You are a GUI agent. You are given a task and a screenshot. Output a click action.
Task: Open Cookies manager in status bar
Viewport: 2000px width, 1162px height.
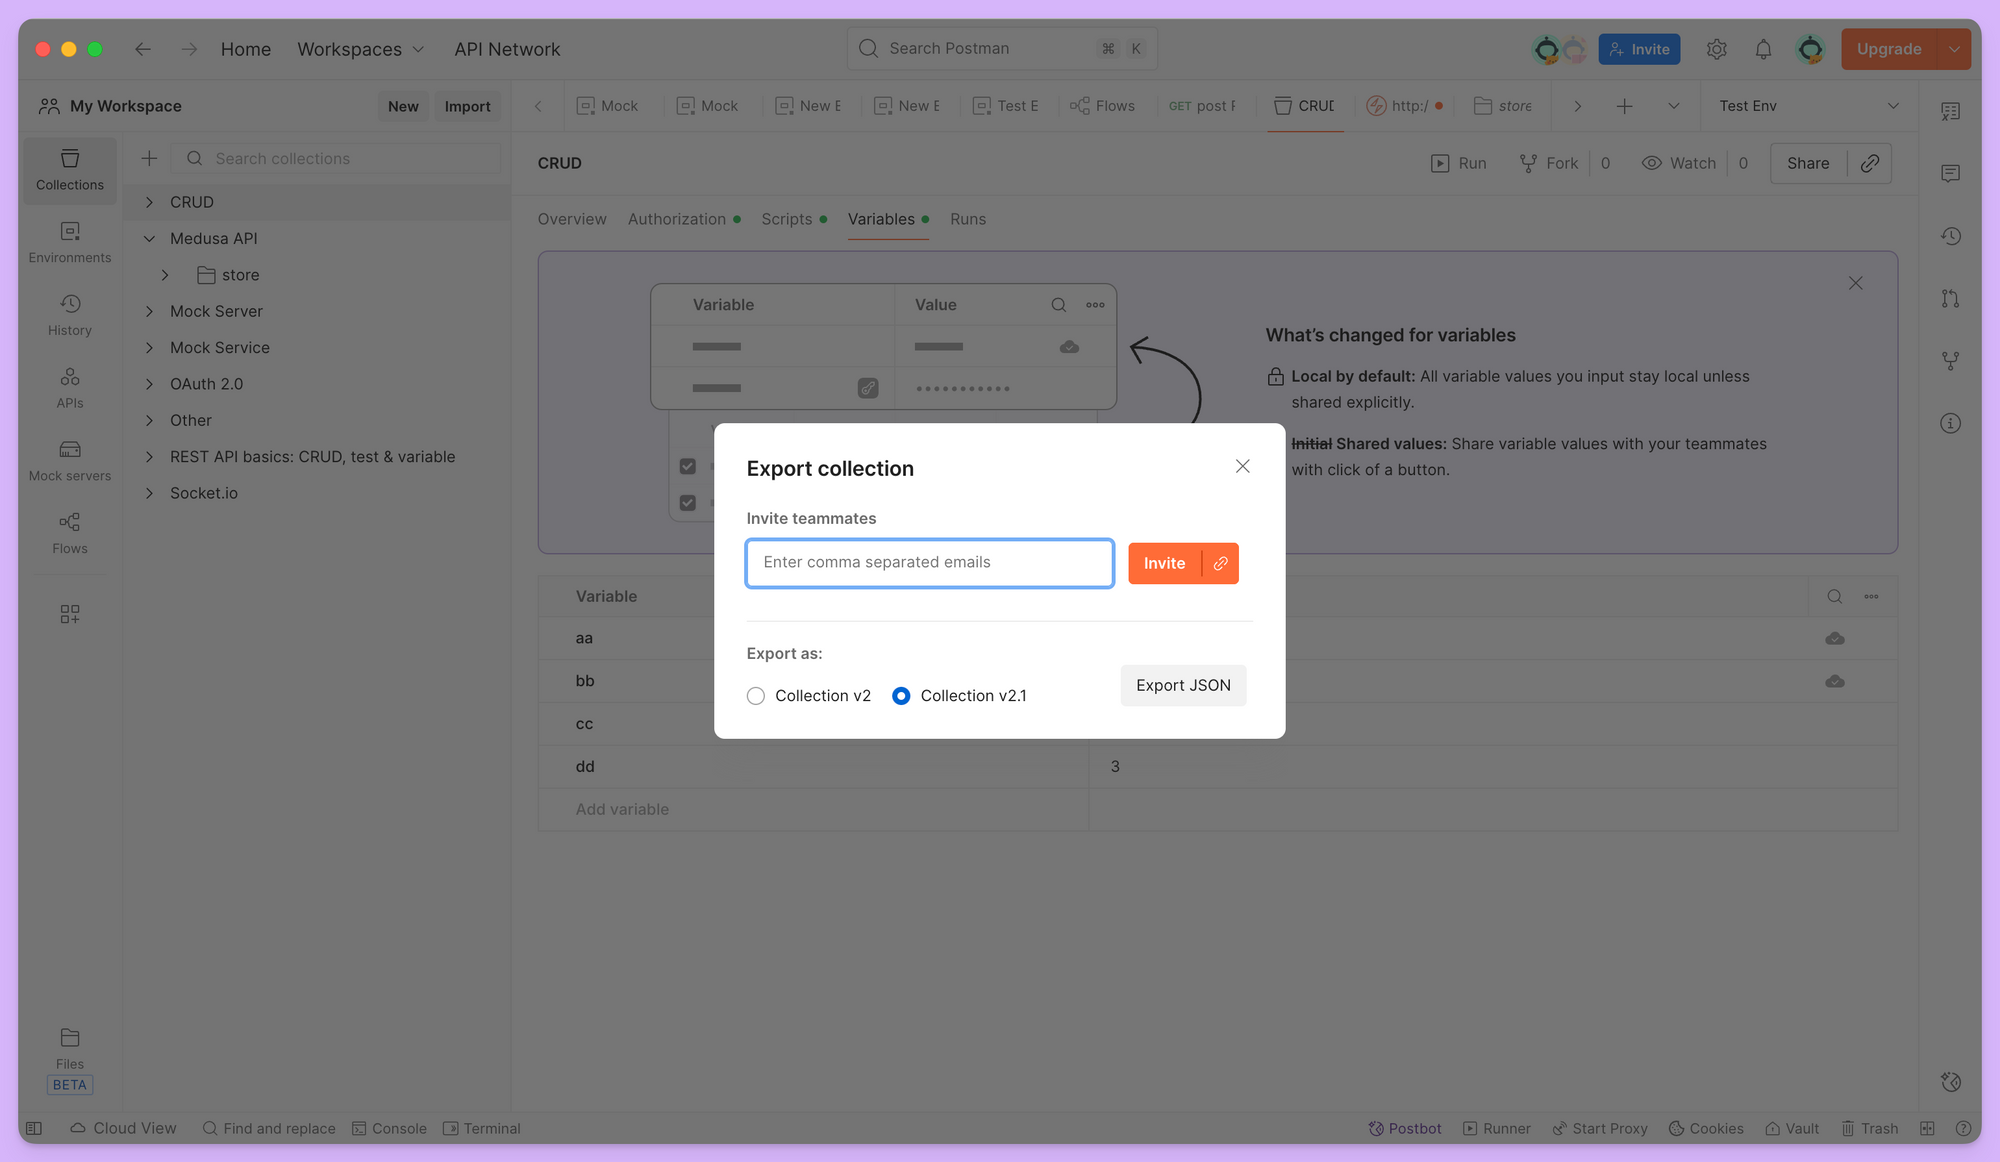coord(1705,1128)
